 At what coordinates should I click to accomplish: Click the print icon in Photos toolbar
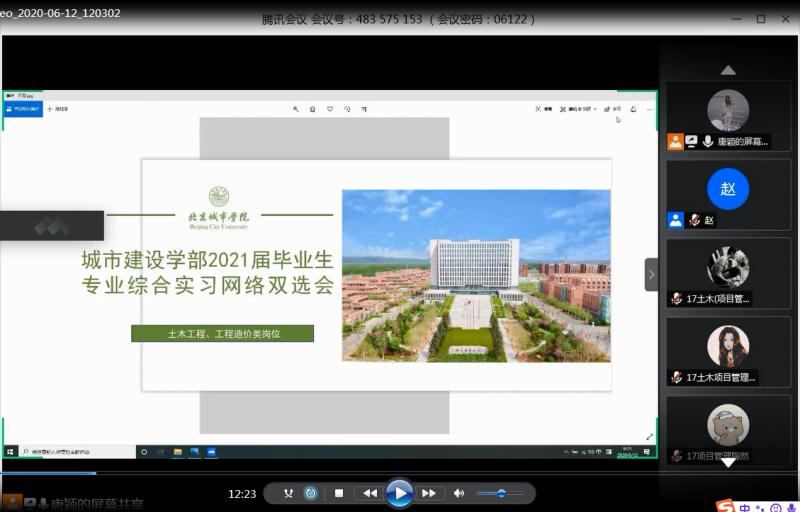(633, 109)
